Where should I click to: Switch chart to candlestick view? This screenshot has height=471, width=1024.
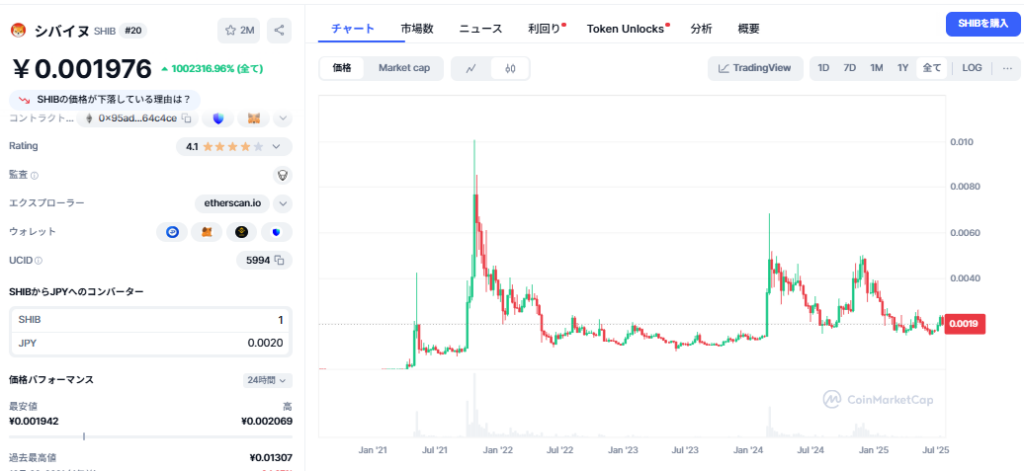pyautogui.click(x=510, y=68)
